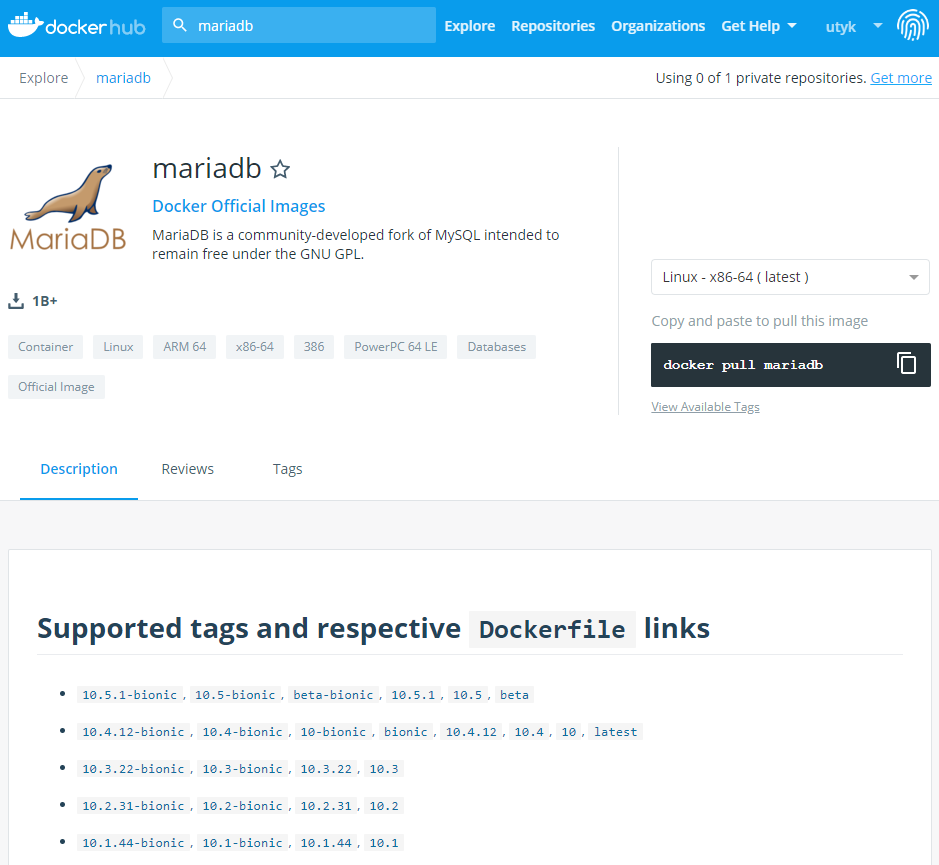Copy the docker pull command
This screenshot has width=939, height=865.
pyautogui.click(x=906, y=364)
